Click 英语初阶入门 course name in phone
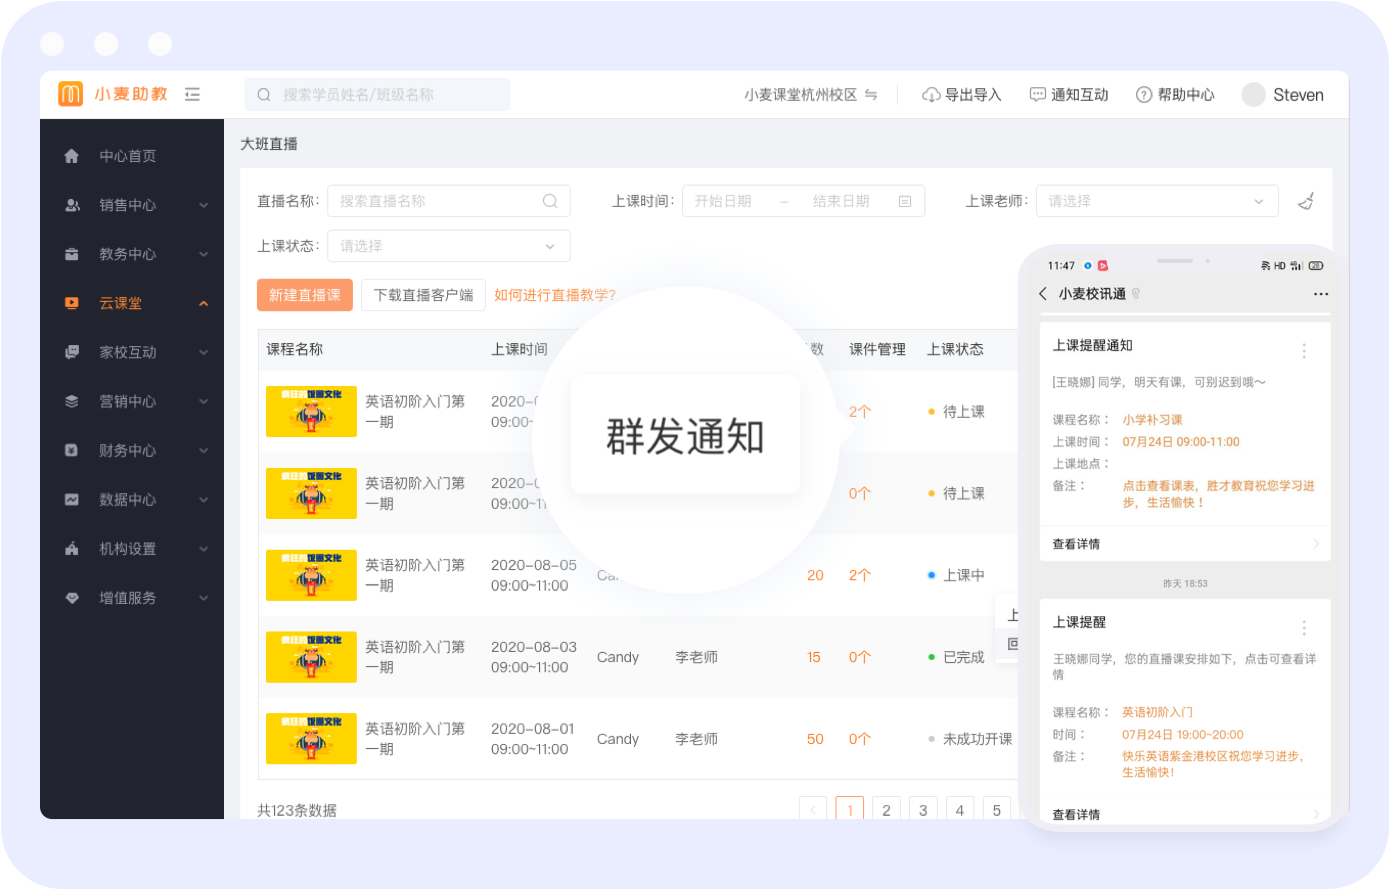The width and height of the screenshot is (1390, 894). 1157,712
